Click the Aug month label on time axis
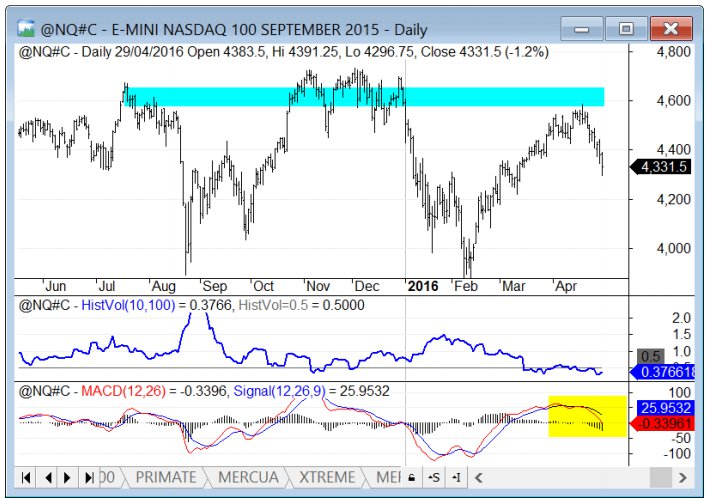The width and height of the screenshot is (709, 501). [x=163, y=286]
